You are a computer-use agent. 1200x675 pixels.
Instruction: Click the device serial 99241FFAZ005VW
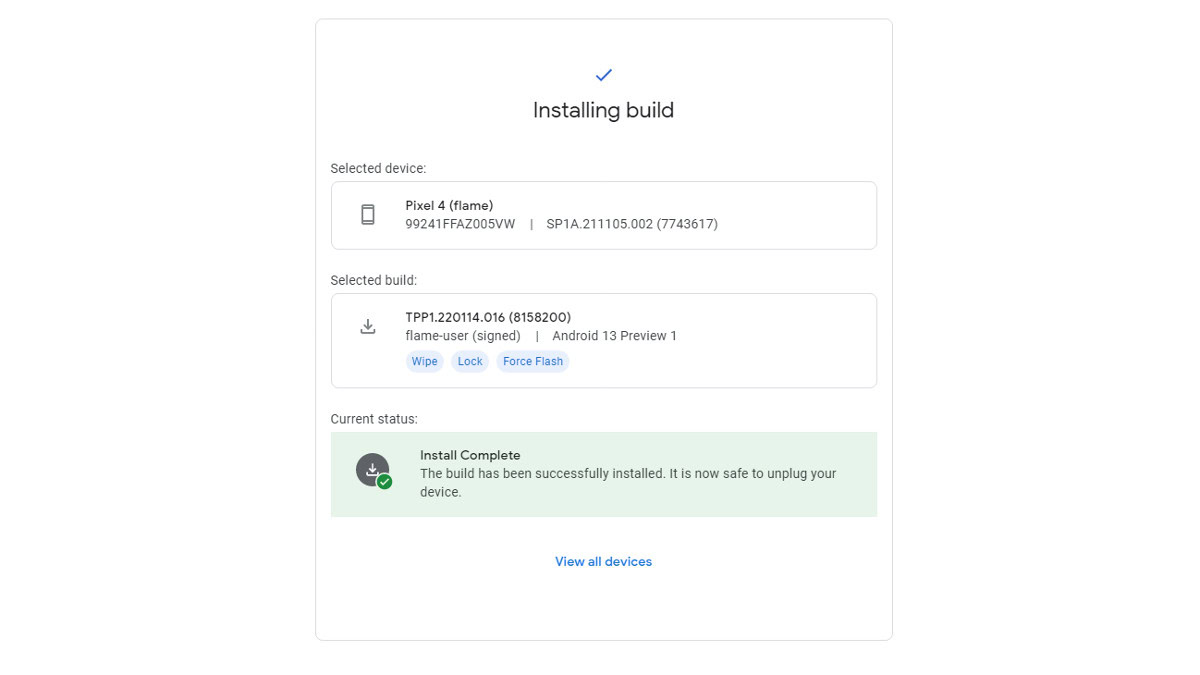click(x=460, y=224)
